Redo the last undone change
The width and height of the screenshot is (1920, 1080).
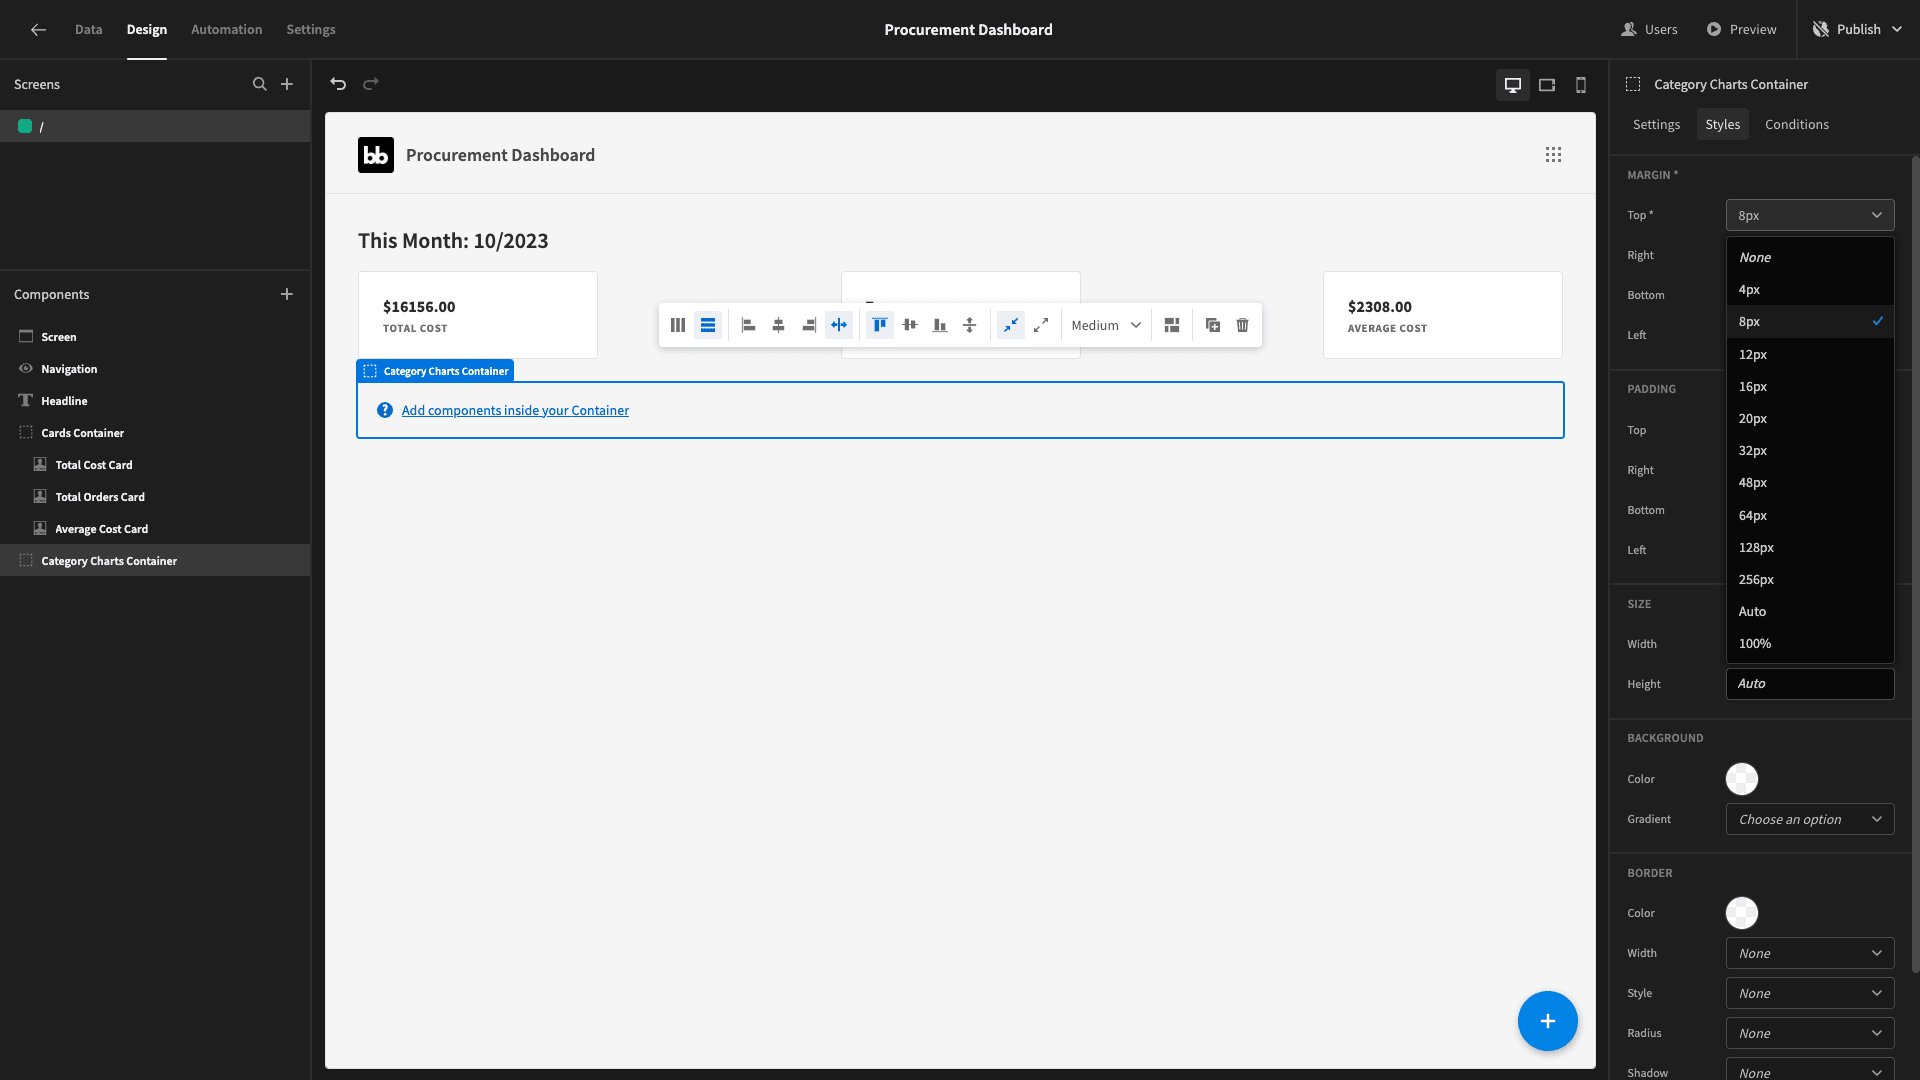pos(371,84)
